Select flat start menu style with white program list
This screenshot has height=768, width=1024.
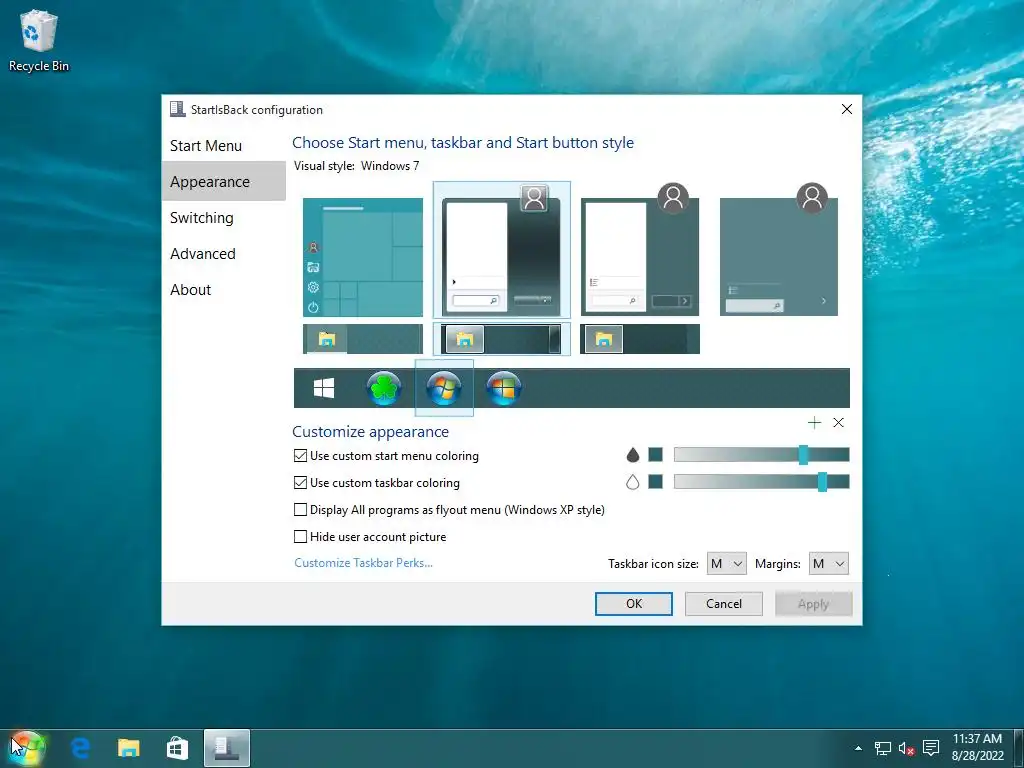640,251
